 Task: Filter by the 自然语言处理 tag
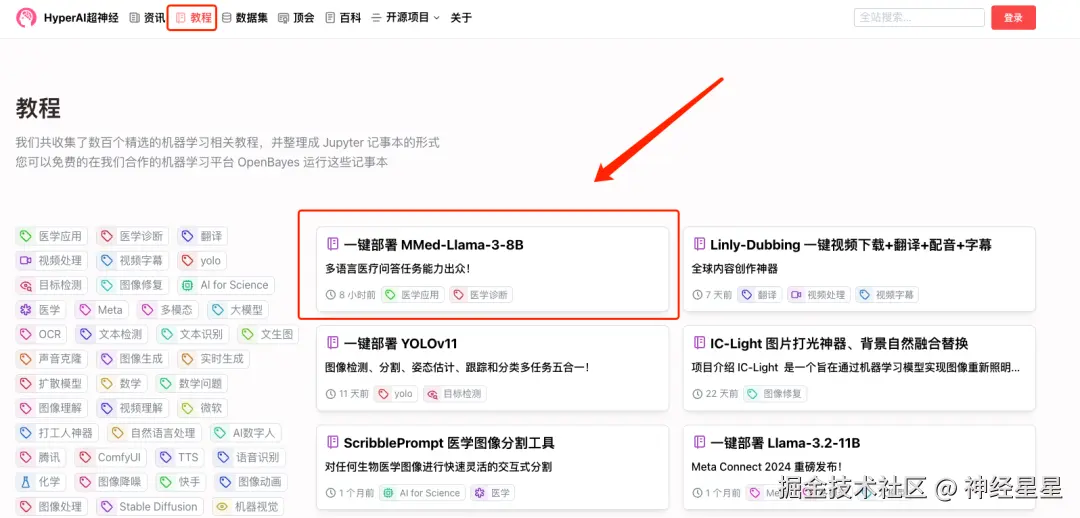coord(154,433)
